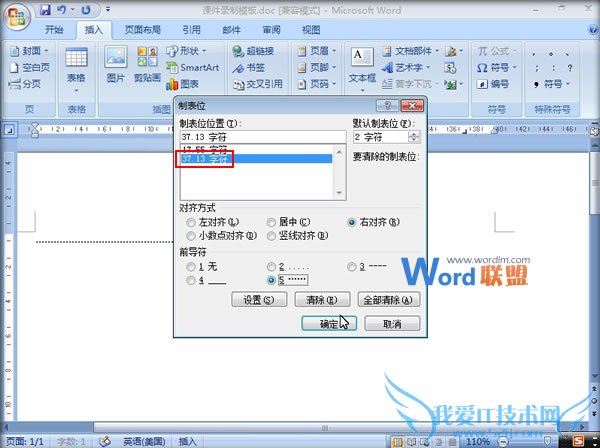
Task: Switch to full screen reading view
Action: (411, 442)
